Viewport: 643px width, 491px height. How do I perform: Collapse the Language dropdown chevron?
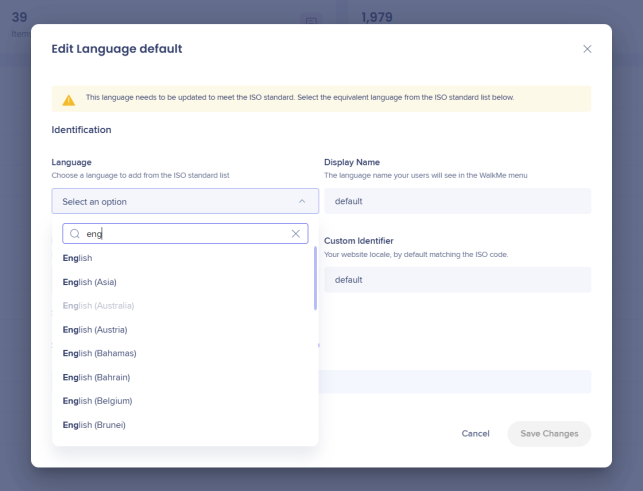pos(302,201)
